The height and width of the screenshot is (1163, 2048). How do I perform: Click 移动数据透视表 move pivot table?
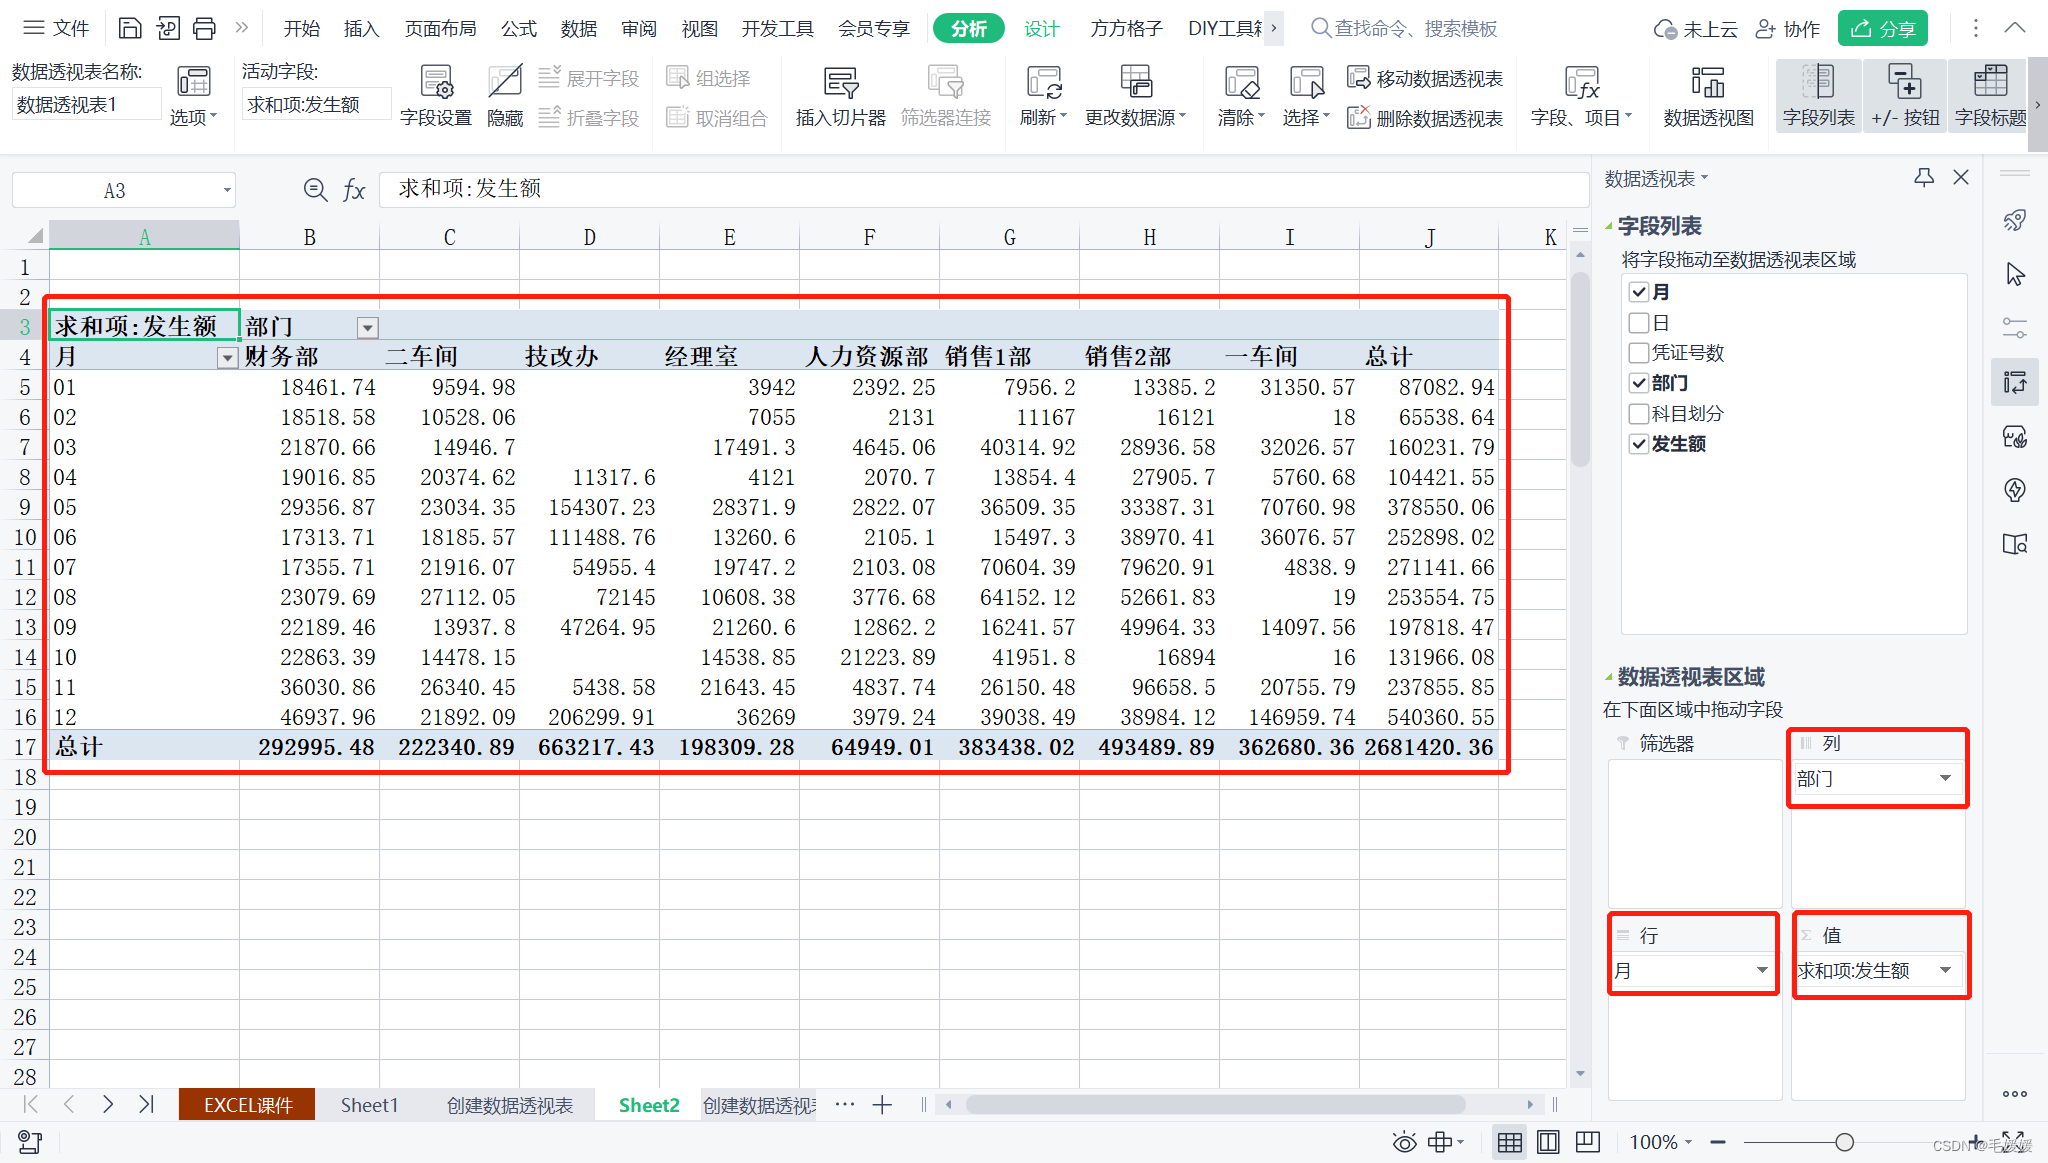coord(1425,78)
